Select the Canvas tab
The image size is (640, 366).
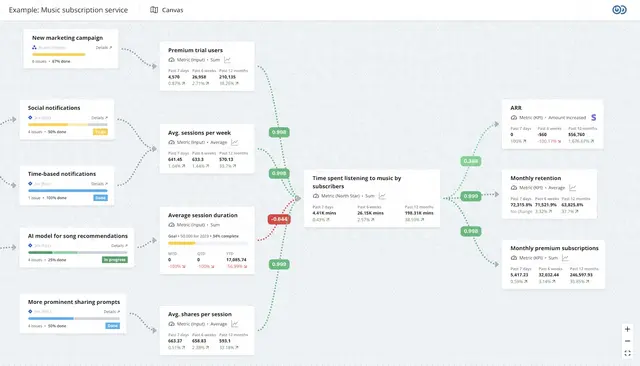tap(167, 10)
